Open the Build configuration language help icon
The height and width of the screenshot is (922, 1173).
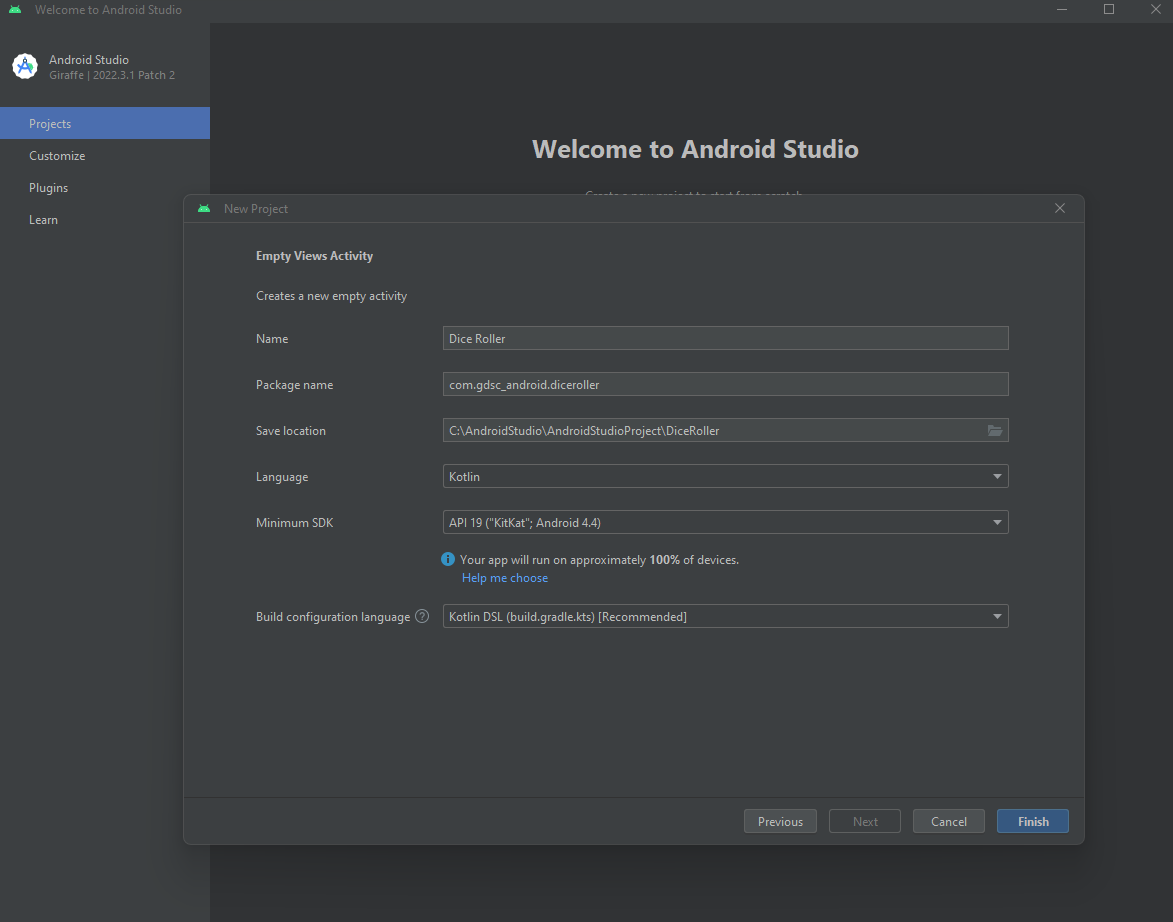coord(422,616)
